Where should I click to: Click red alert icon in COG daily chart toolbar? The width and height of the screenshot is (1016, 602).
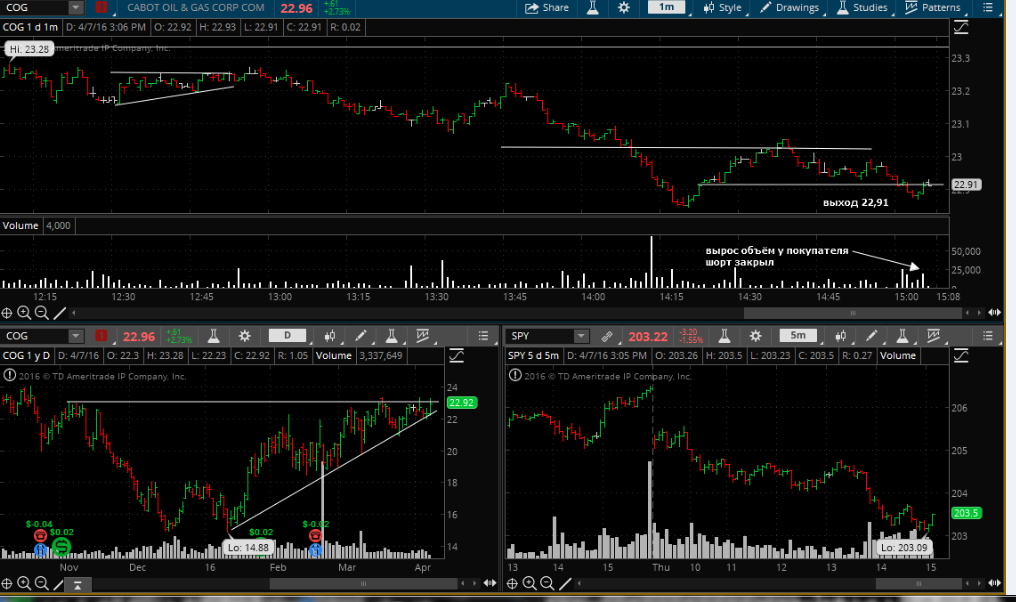pos(100,336)
